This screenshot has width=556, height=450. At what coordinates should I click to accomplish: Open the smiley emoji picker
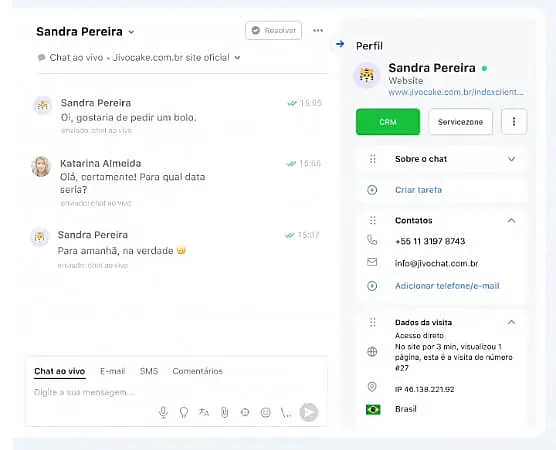(266, 412)
